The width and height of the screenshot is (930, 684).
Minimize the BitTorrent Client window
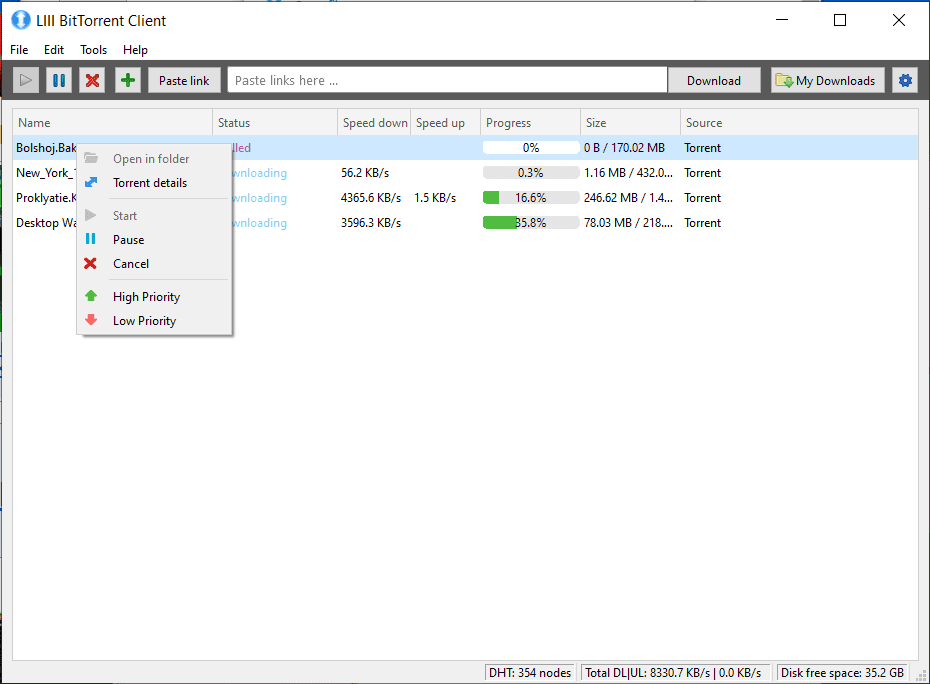click(x=782, y=20)
